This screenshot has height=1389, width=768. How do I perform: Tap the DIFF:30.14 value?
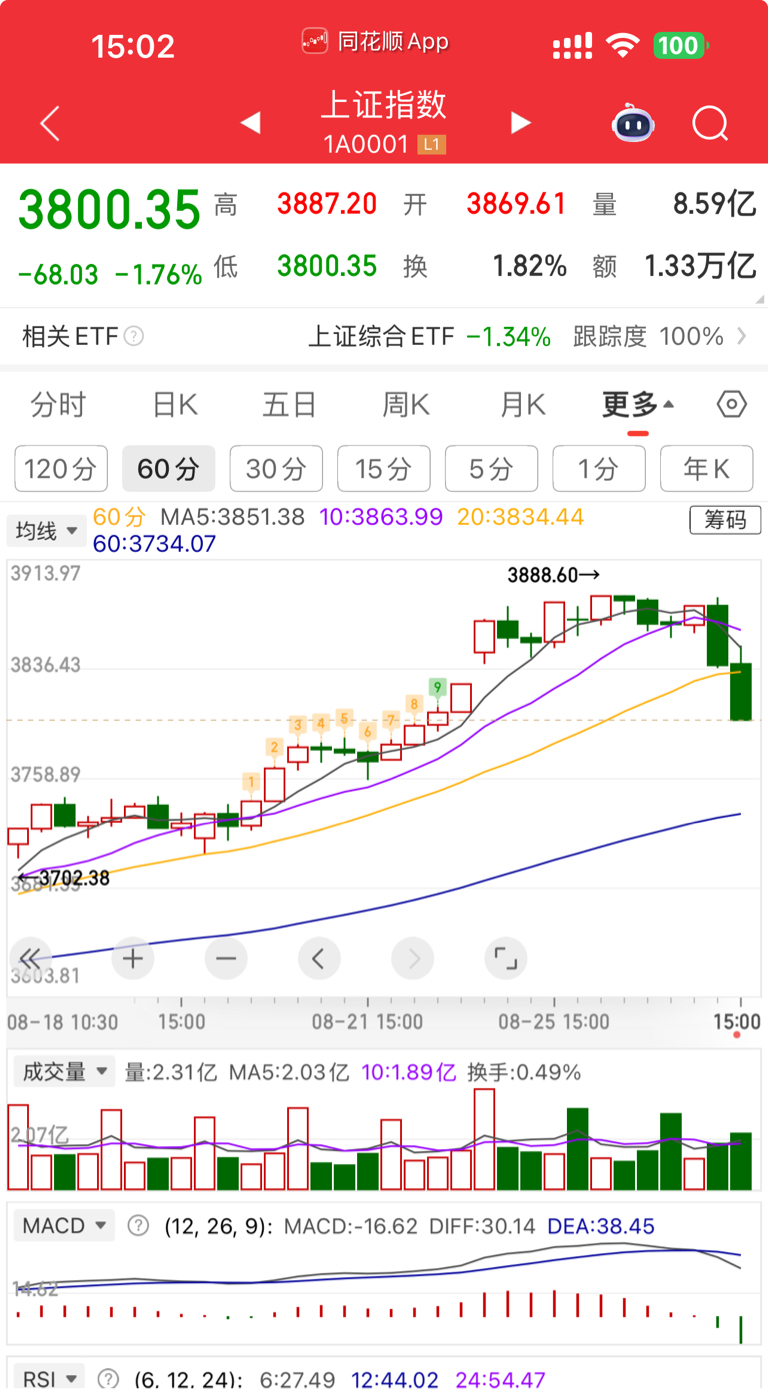pyautogui.click(x=482, y=1226)
